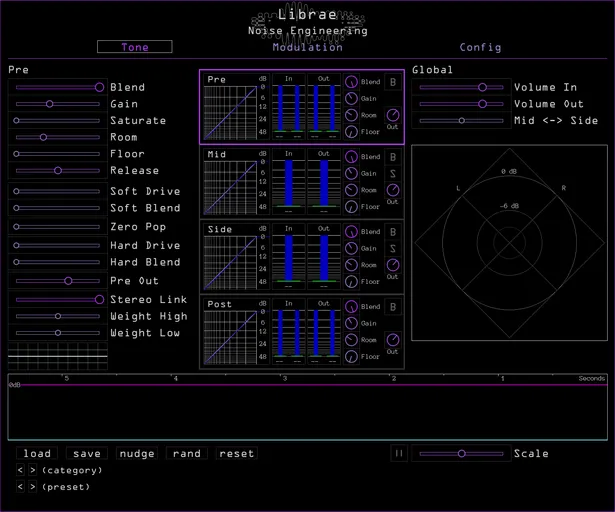
Task: Click the Mid band Room knob
Action: 351,190
